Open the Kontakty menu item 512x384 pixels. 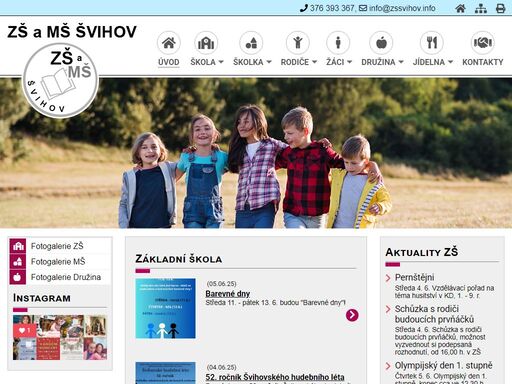click(x=483, y=62)
